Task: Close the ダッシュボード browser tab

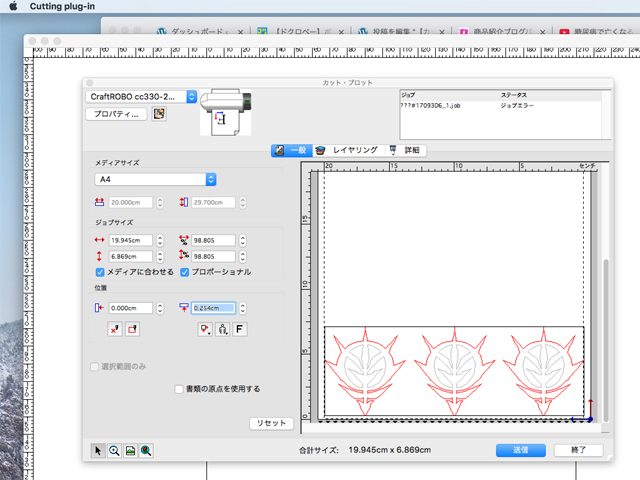Action: pyautogui.click(x=240, y=32)
